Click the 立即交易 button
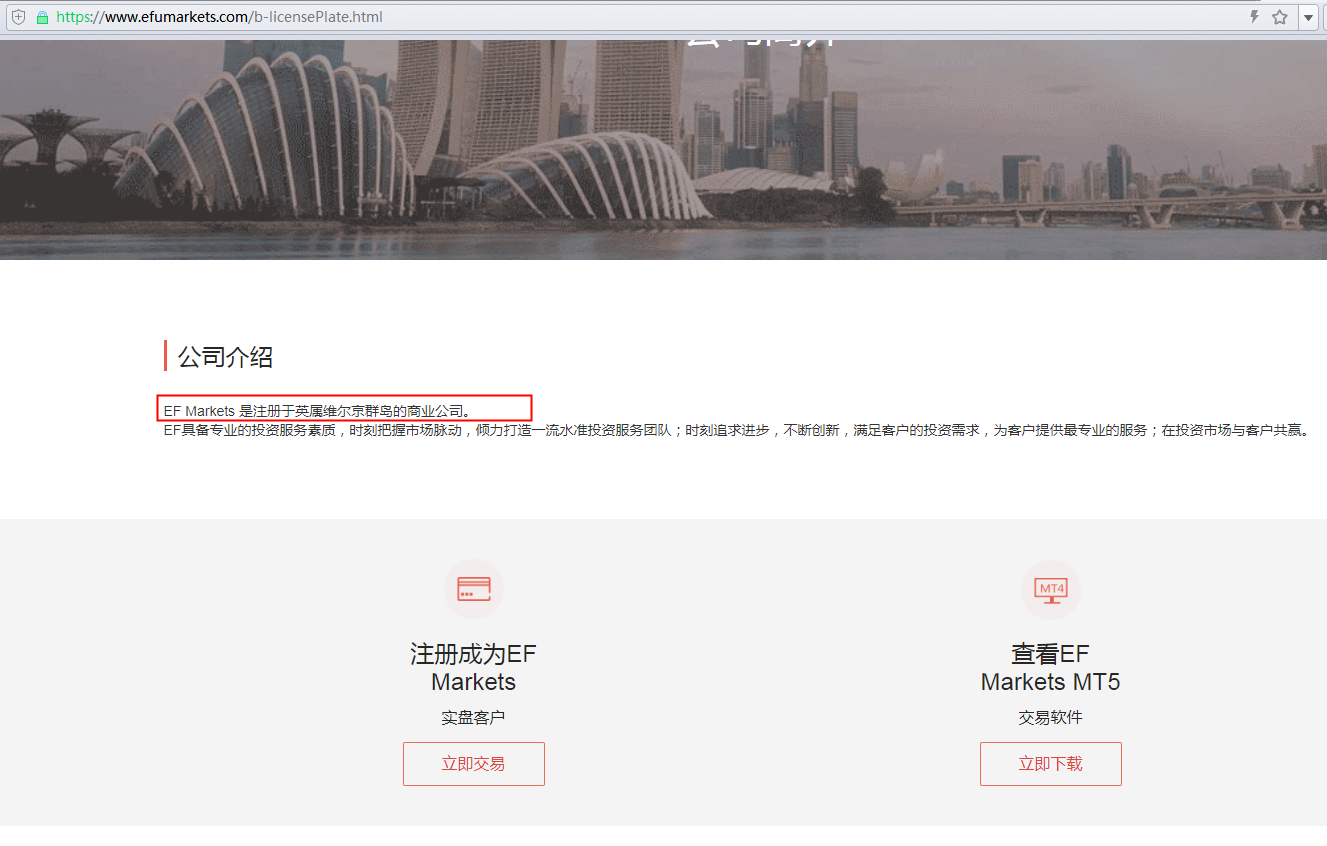Screen dimensions: 1327x846 (x=474, y=764)
